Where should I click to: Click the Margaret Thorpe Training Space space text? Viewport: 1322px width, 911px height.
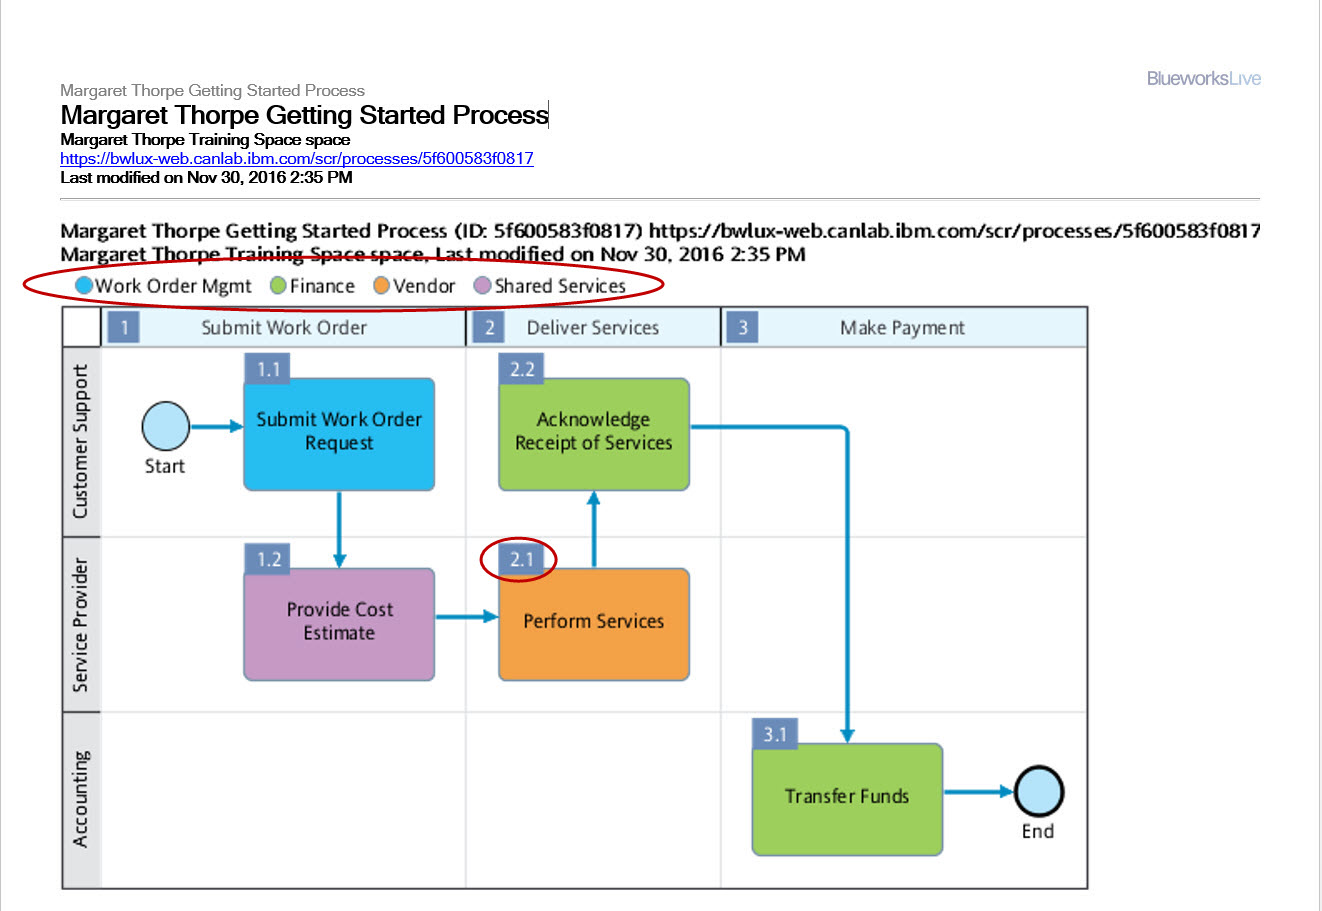pyautogui.click(x=205, y=139)
